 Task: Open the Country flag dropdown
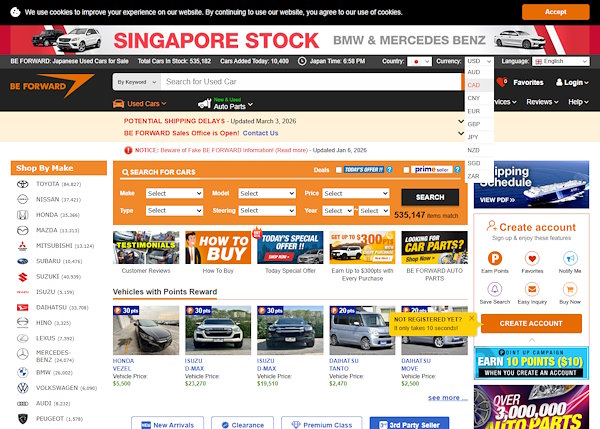(x=419, y=61)
